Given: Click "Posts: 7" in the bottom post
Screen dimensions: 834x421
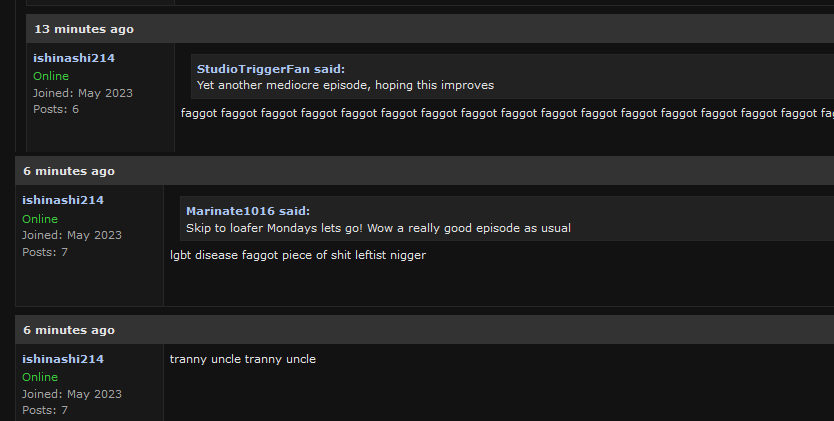Looking at the screenshot, I should (45, 410).
